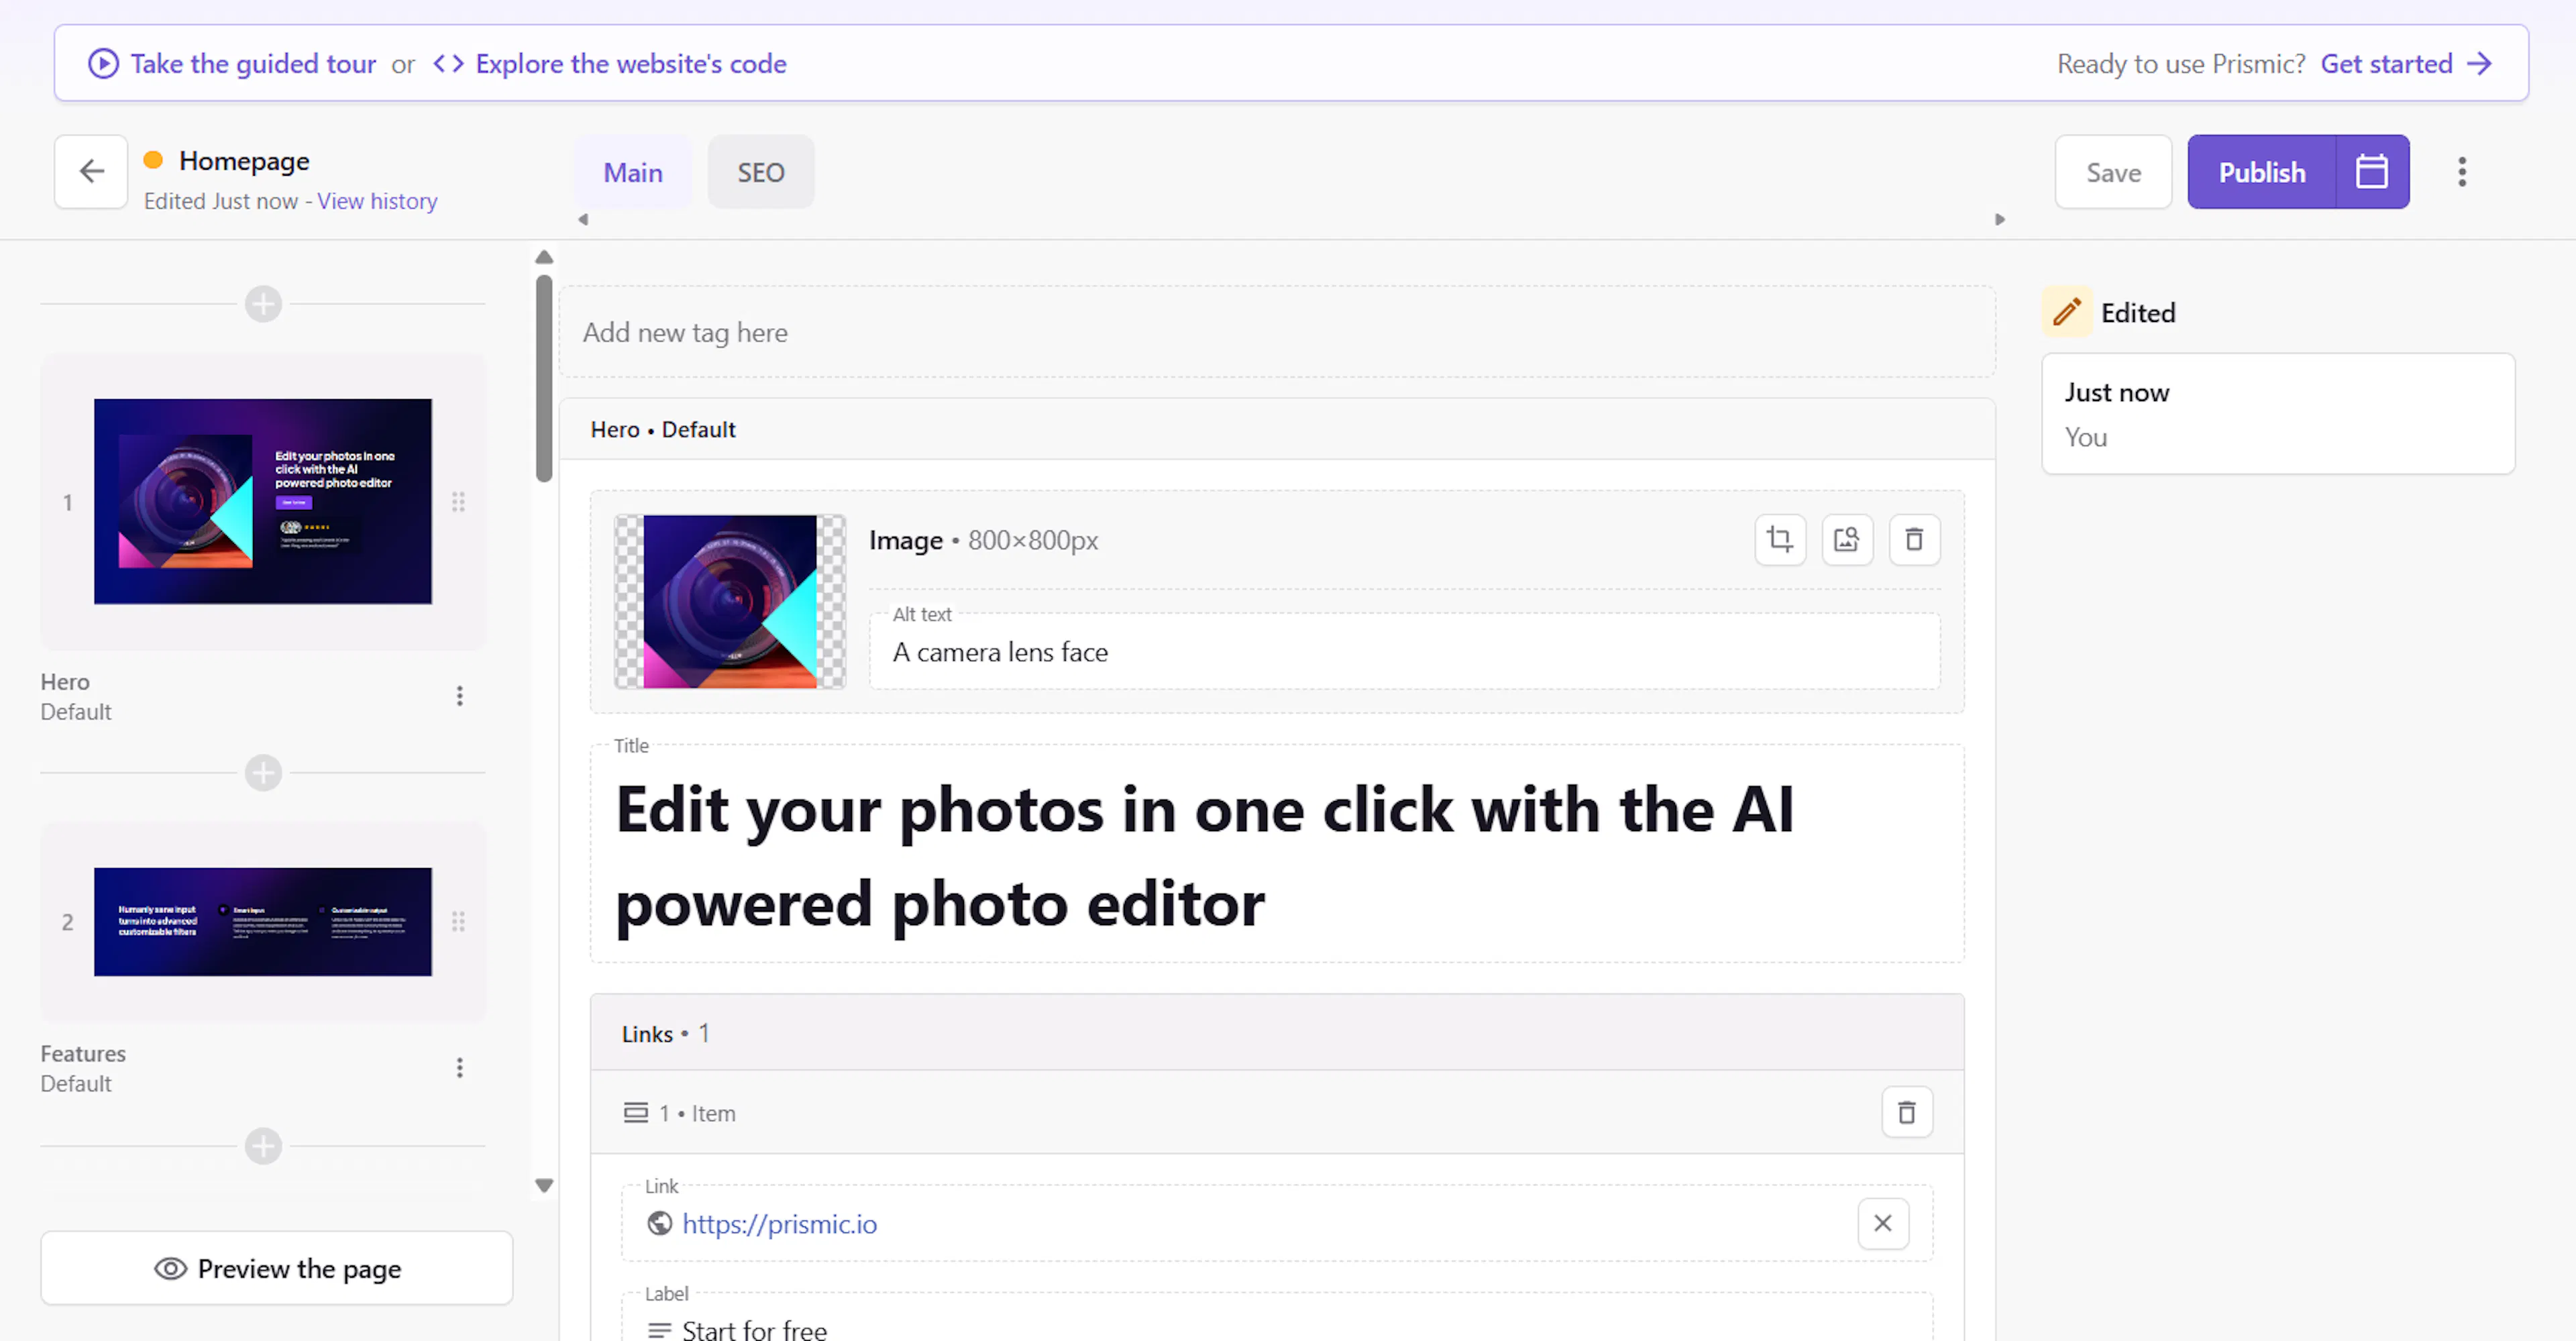Viewport: 2576px width, 1341px height.
Task: Add a new slice between Hero and Features
Action: [262, 772]
